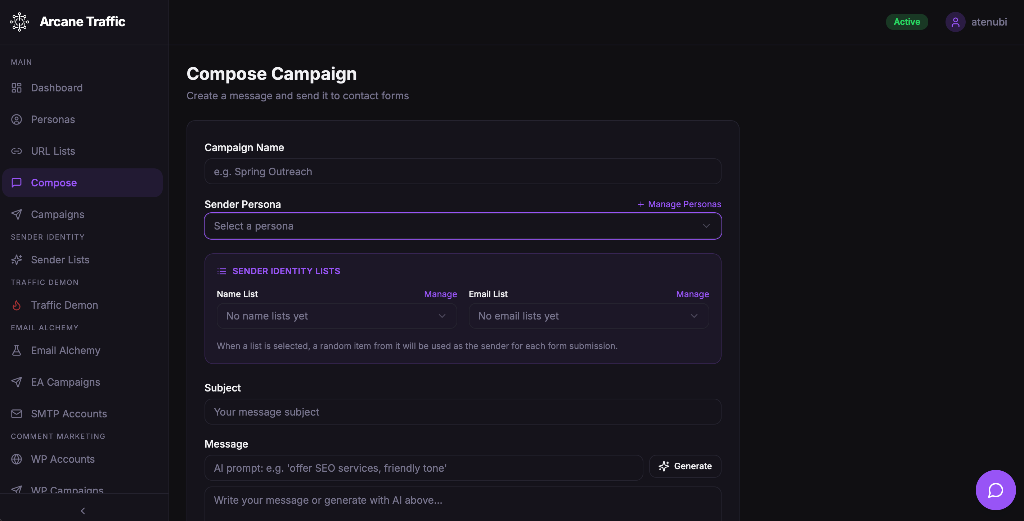Image resolution: width=1024 pixels, height=521 pixels.
Task: Click the Campaign Name label
Action: (x=244, y=148)
